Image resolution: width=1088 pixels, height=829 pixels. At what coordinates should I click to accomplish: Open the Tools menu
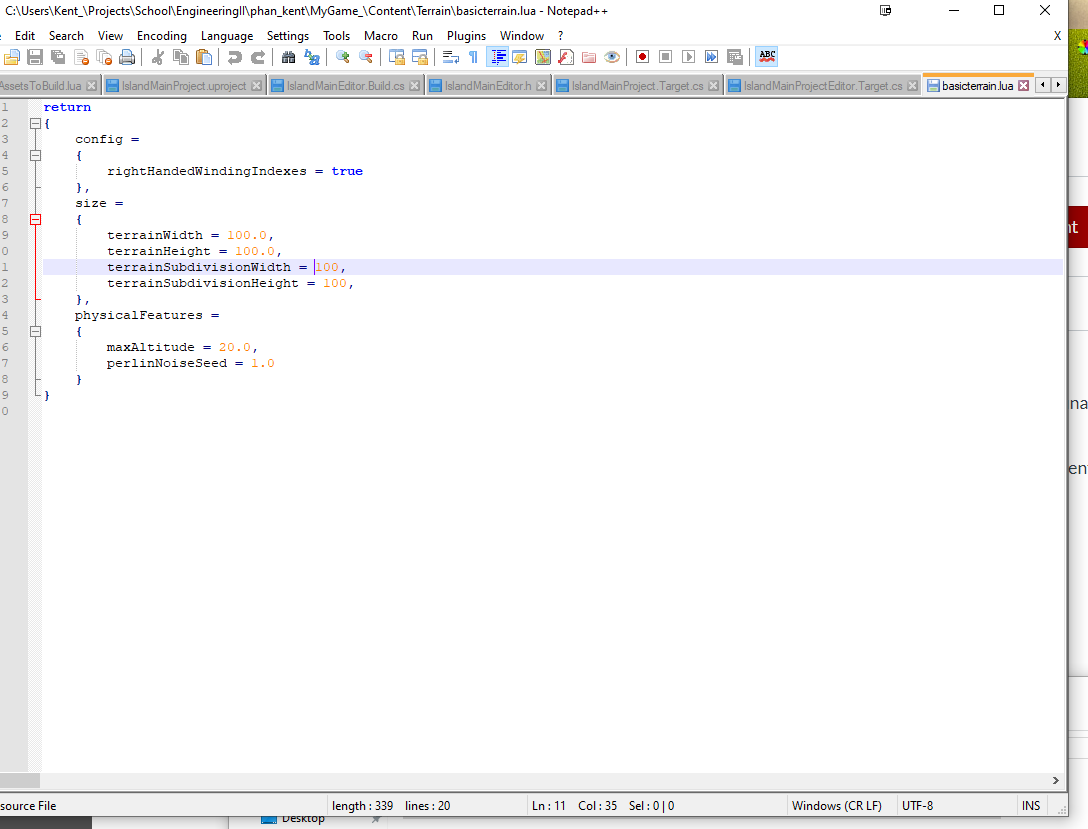pos(337,36)
